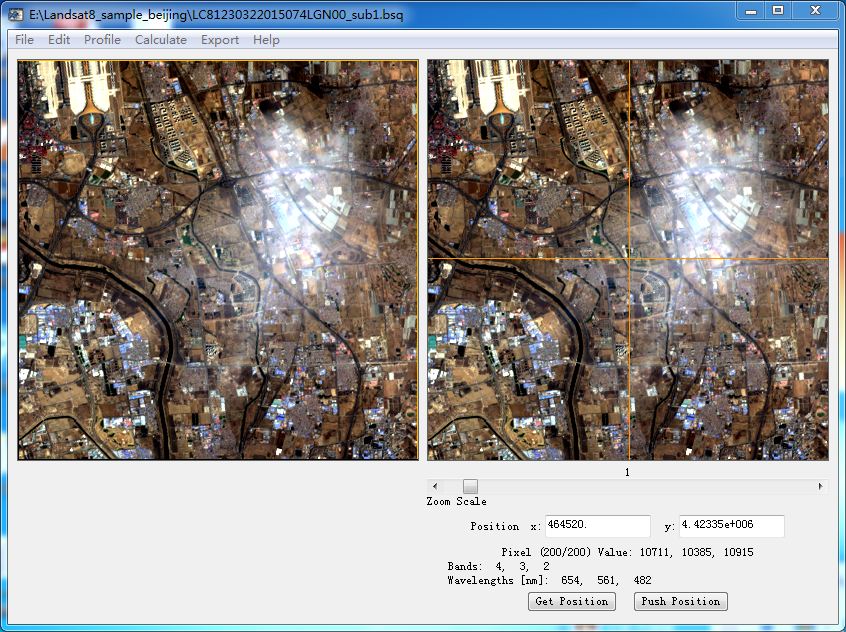
Task: Click the zoom slider's right arrow
Action: tap(821, 486)
